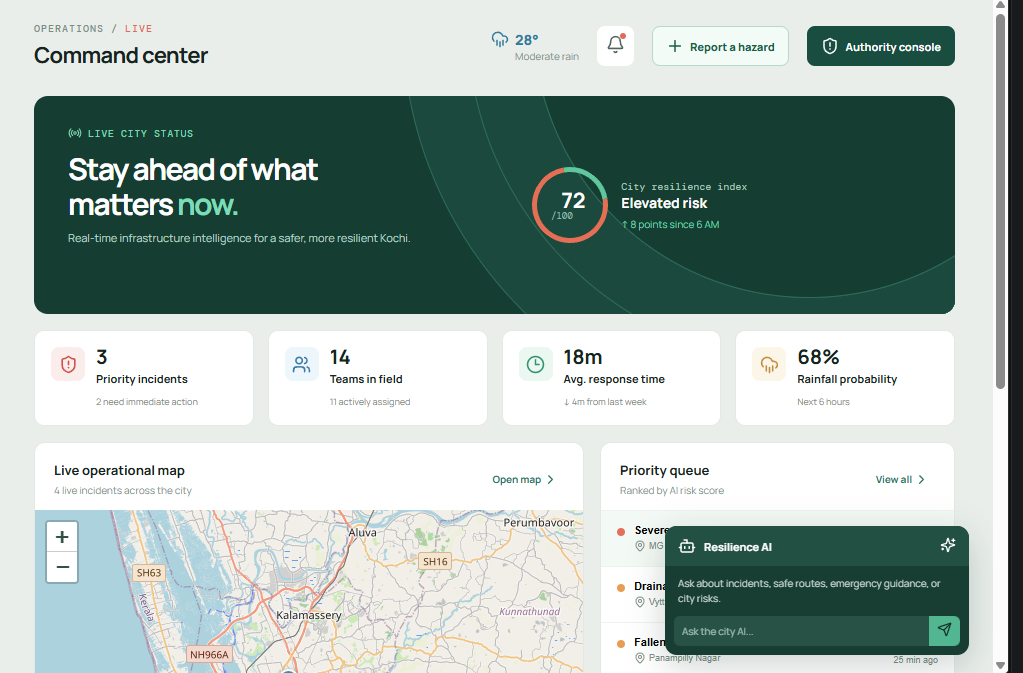This screenshot has height=673, width=1023.
Task: Click the Resilience AI robot icon
Action: click(687, 546)
